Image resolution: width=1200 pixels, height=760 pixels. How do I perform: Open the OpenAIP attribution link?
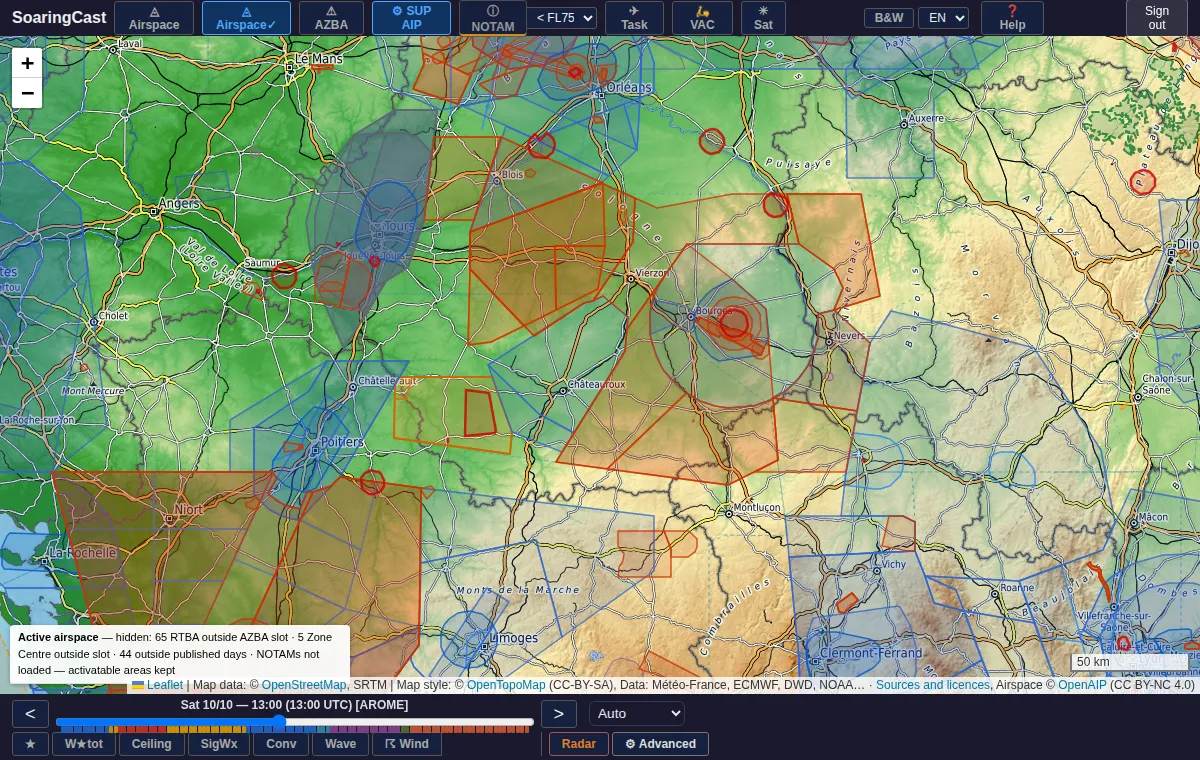pos(1082,685)
